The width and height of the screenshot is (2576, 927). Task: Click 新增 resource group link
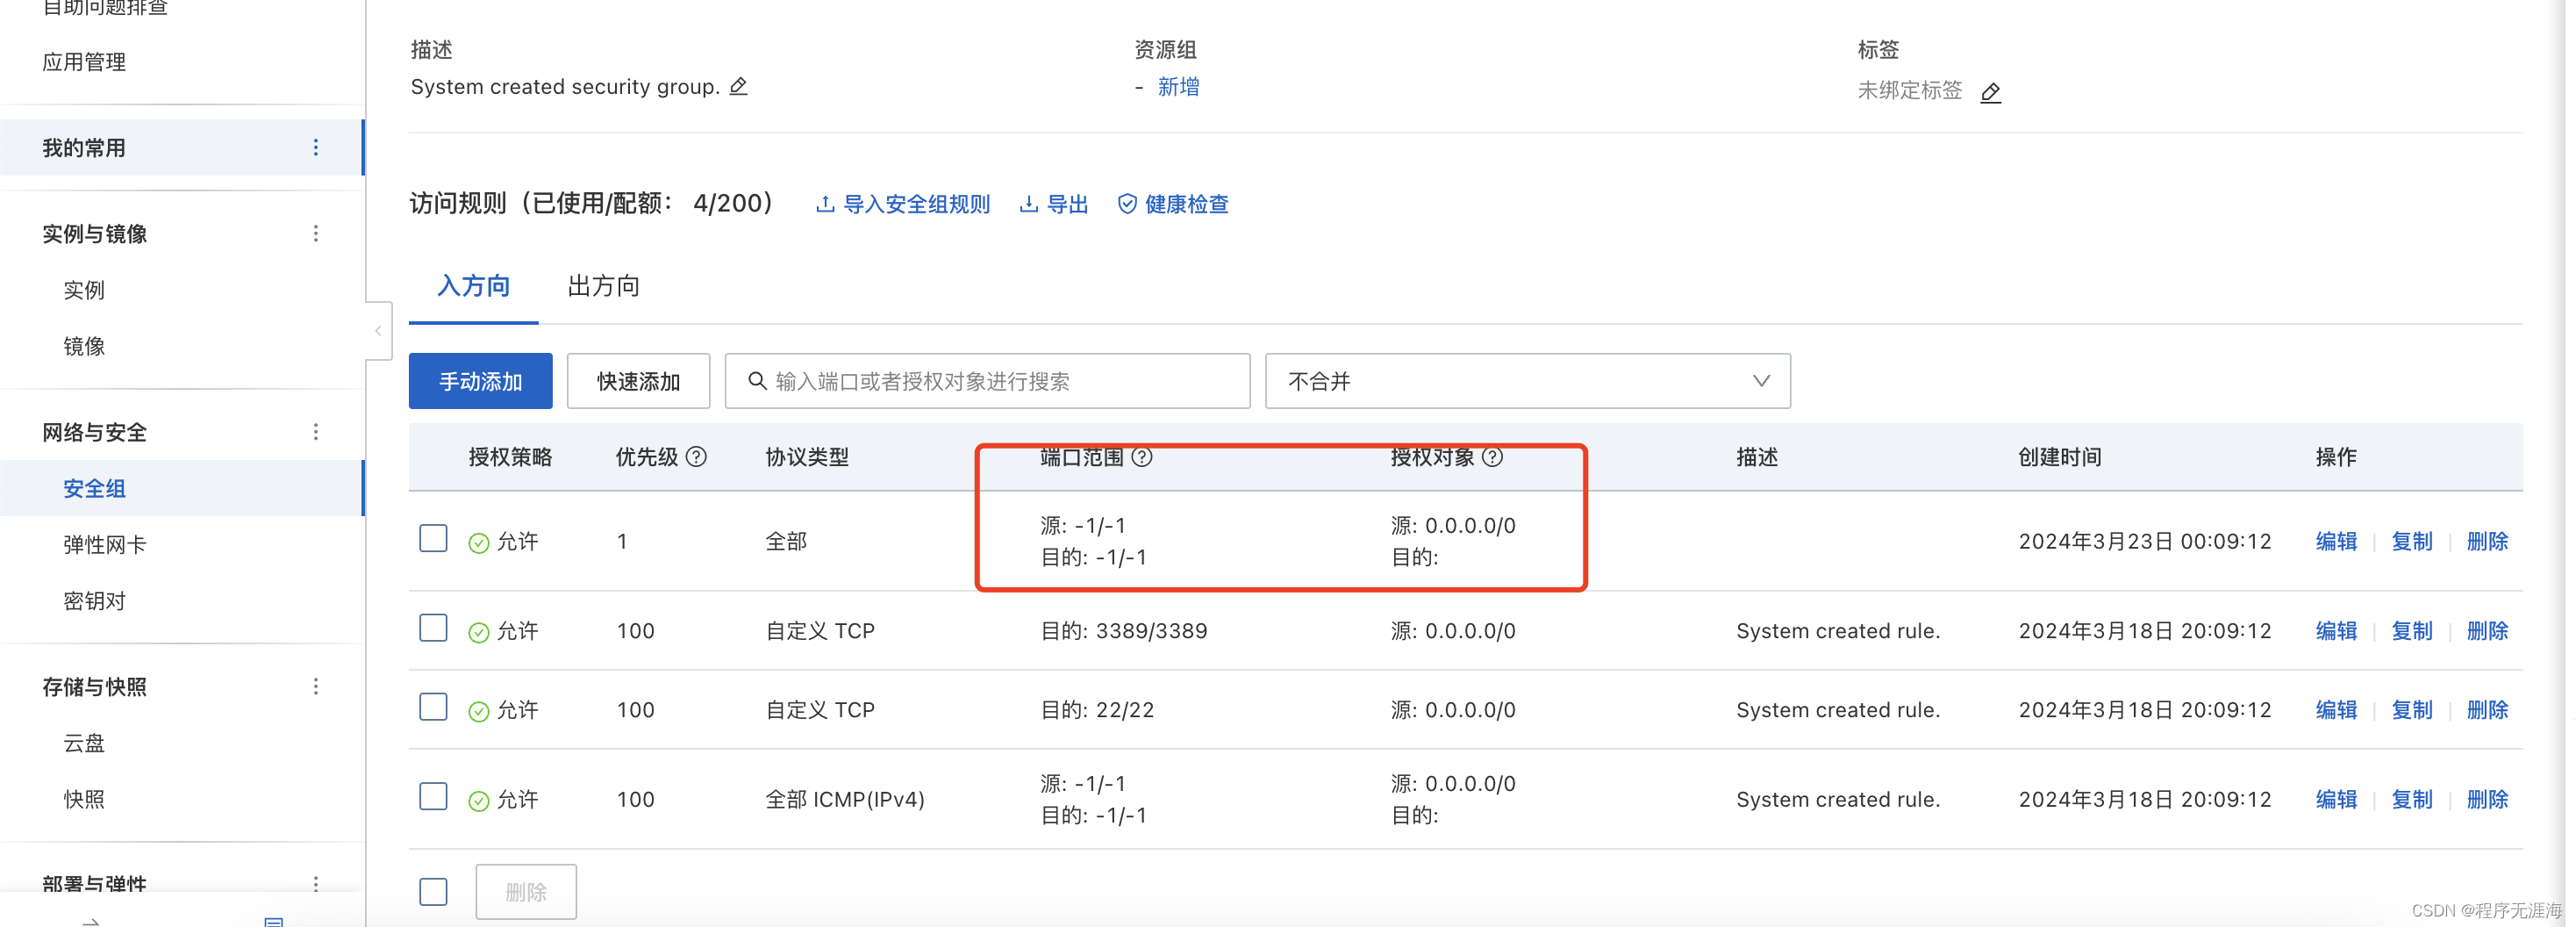(1178, 87)
